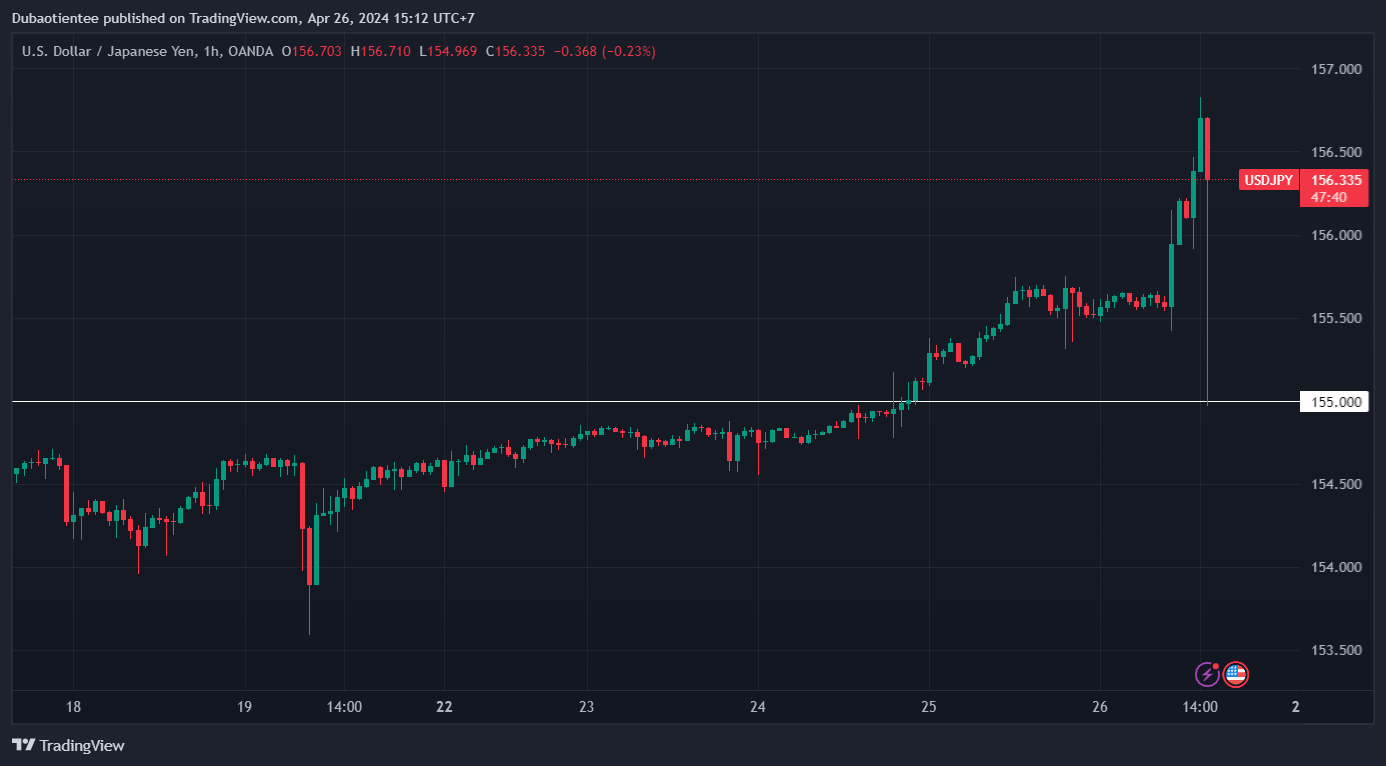
Task: Click the 153.500 price axis label
Action: point(1336,650)
